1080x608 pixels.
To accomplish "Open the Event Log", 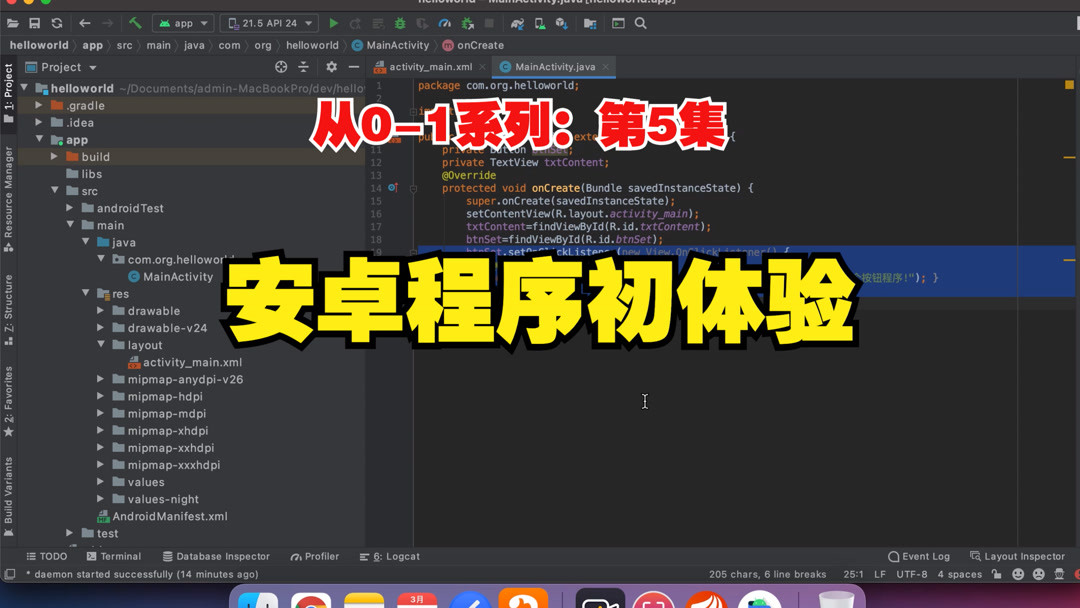I will click(x=918, y=556).
